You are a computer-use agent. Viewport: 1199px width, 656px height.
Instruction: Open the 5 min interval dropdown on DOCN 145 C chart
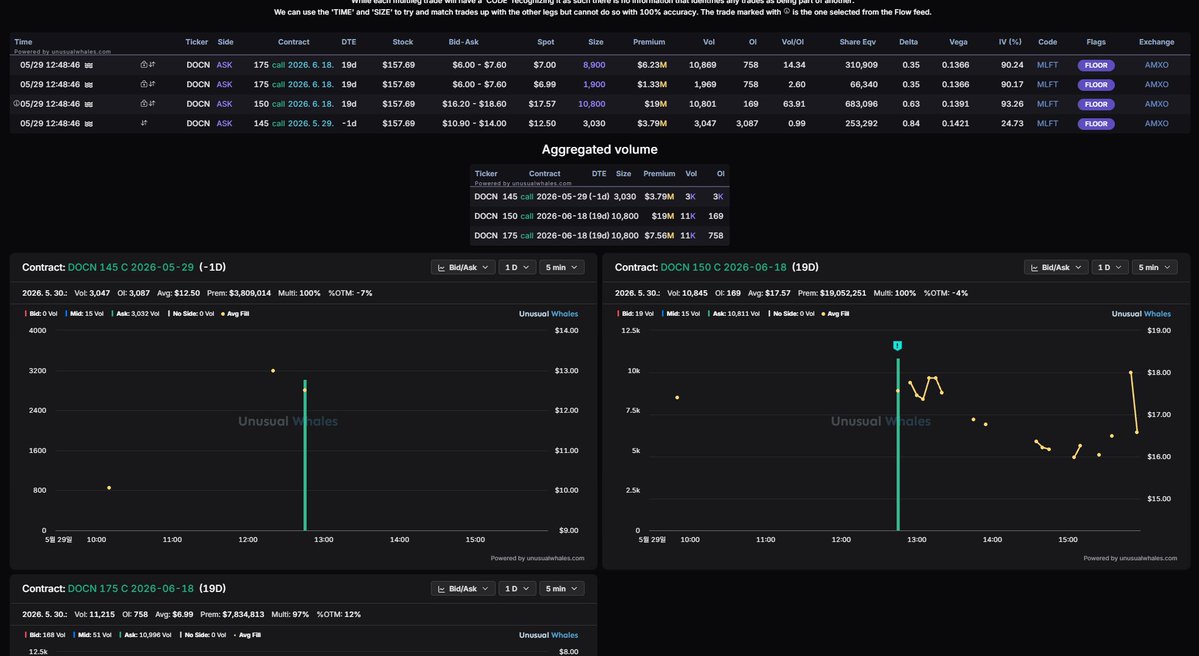coord(561,268)
